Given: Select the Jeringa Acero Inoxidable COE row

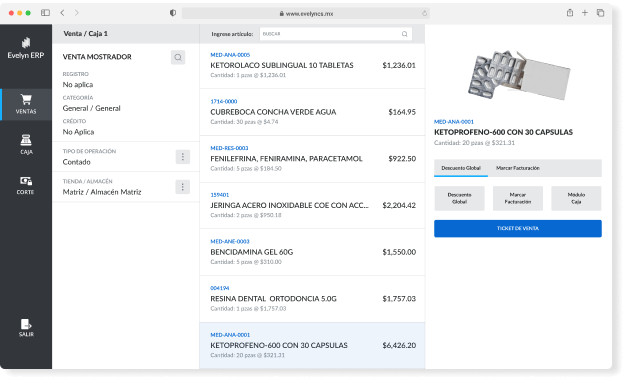Looking at the screenshot, I should click(312, 206).
